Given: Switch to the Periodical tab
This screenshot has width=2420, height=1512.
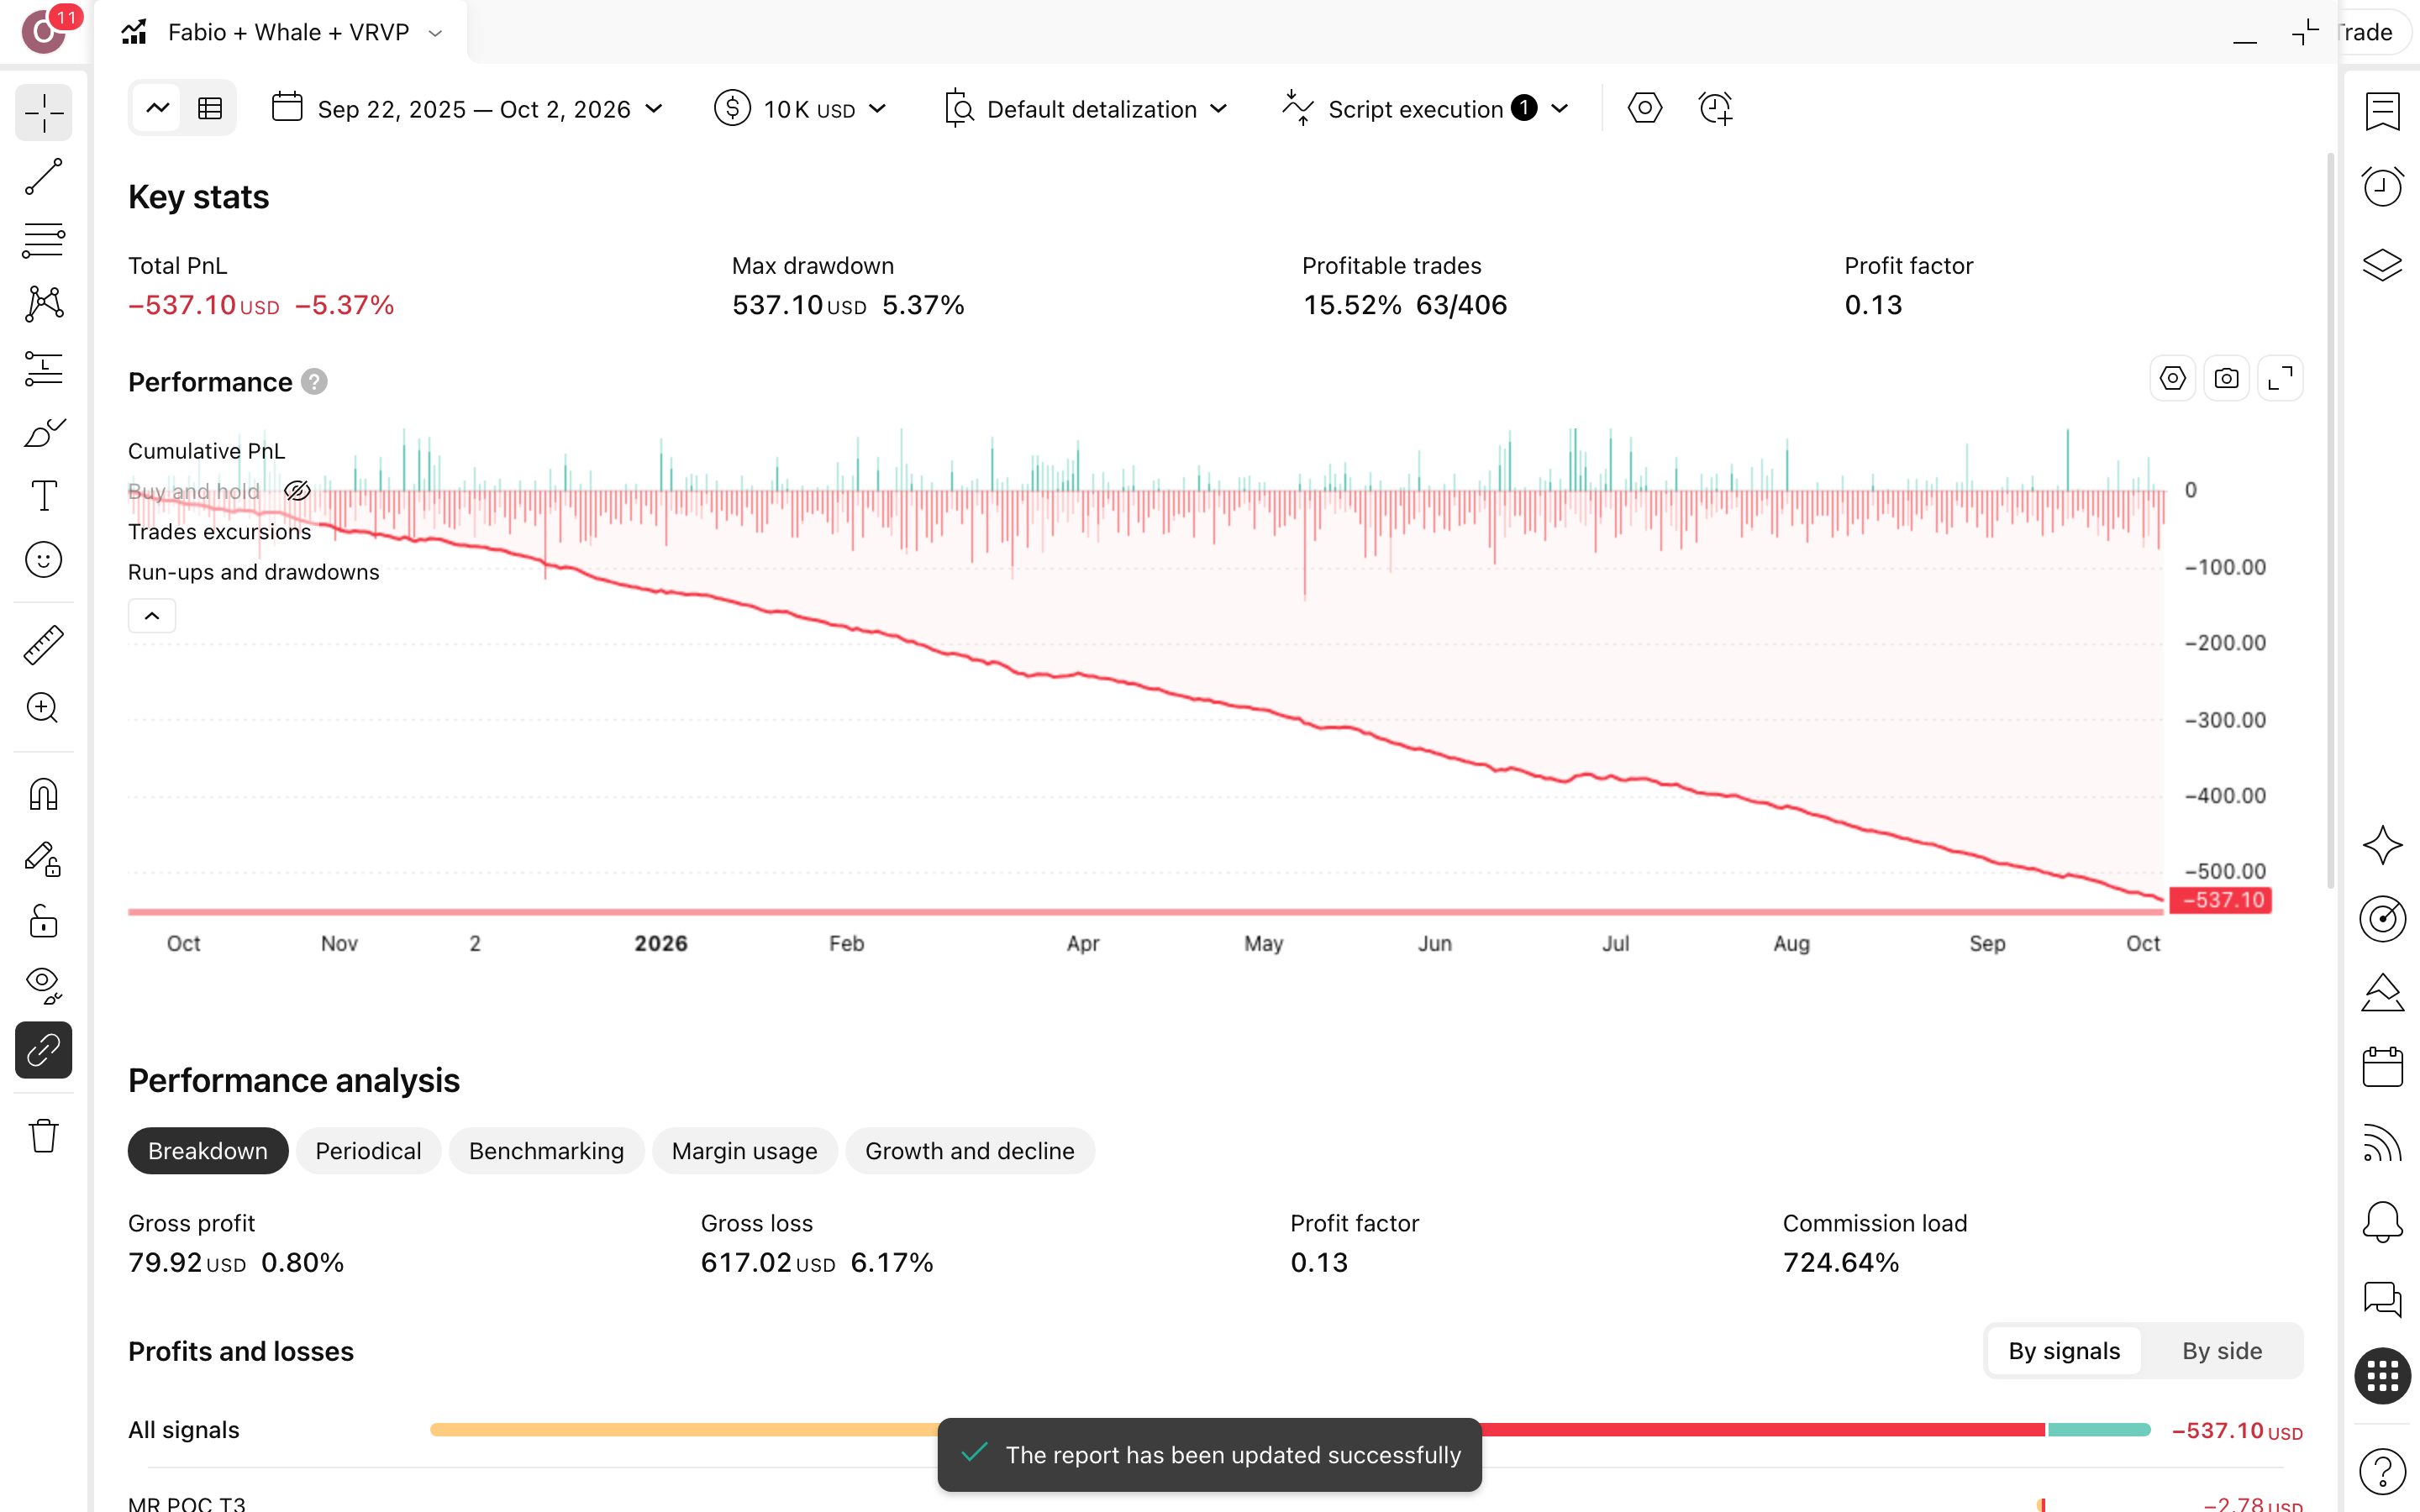Looking at the screenshot, I should click(x=368, y=1151).
